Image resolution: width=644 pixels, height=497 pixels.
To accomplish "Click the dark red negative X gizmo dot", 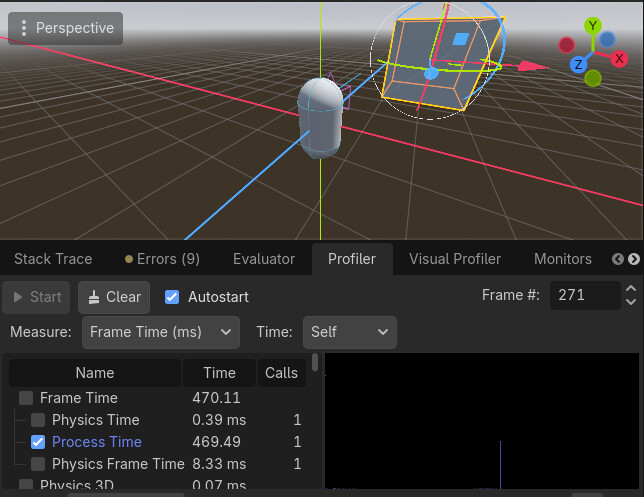I will (566, 45).
